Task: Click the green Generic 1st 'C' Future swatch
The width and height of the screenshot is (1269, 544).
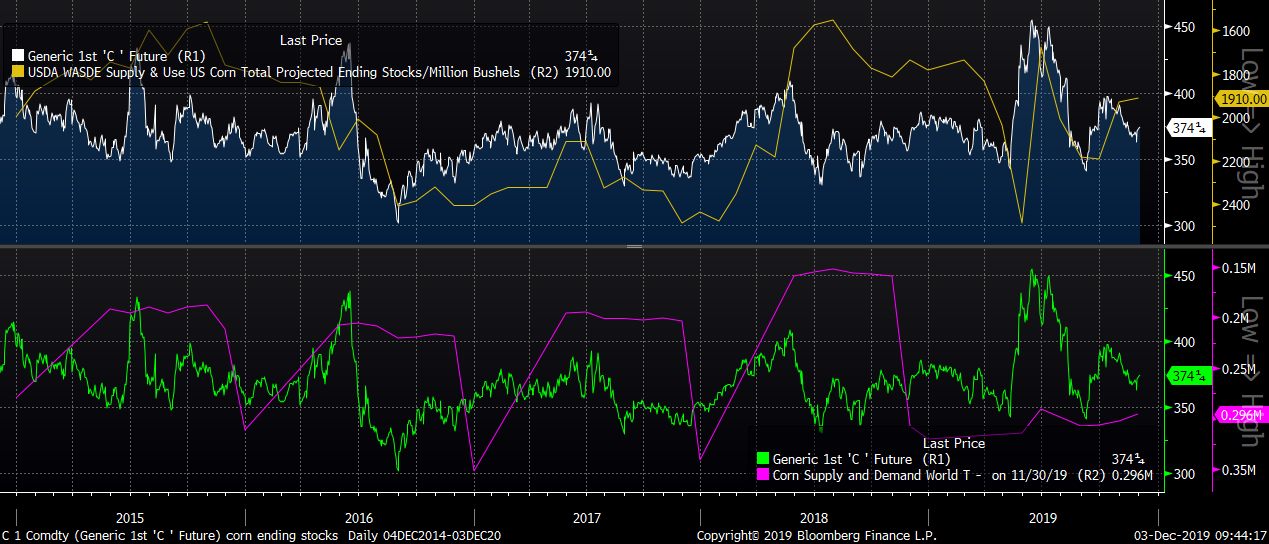Action: (764, 459)
